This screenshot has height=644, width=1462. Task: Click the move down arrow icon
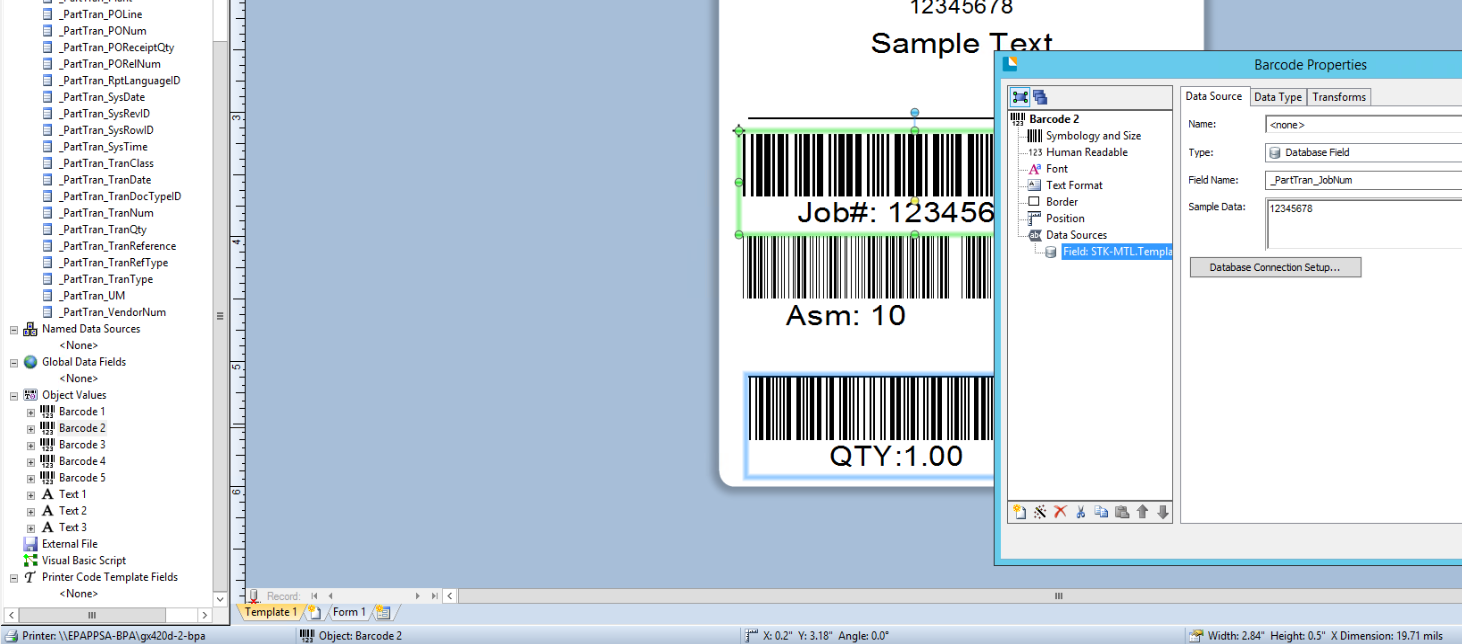pos(1162,512)
